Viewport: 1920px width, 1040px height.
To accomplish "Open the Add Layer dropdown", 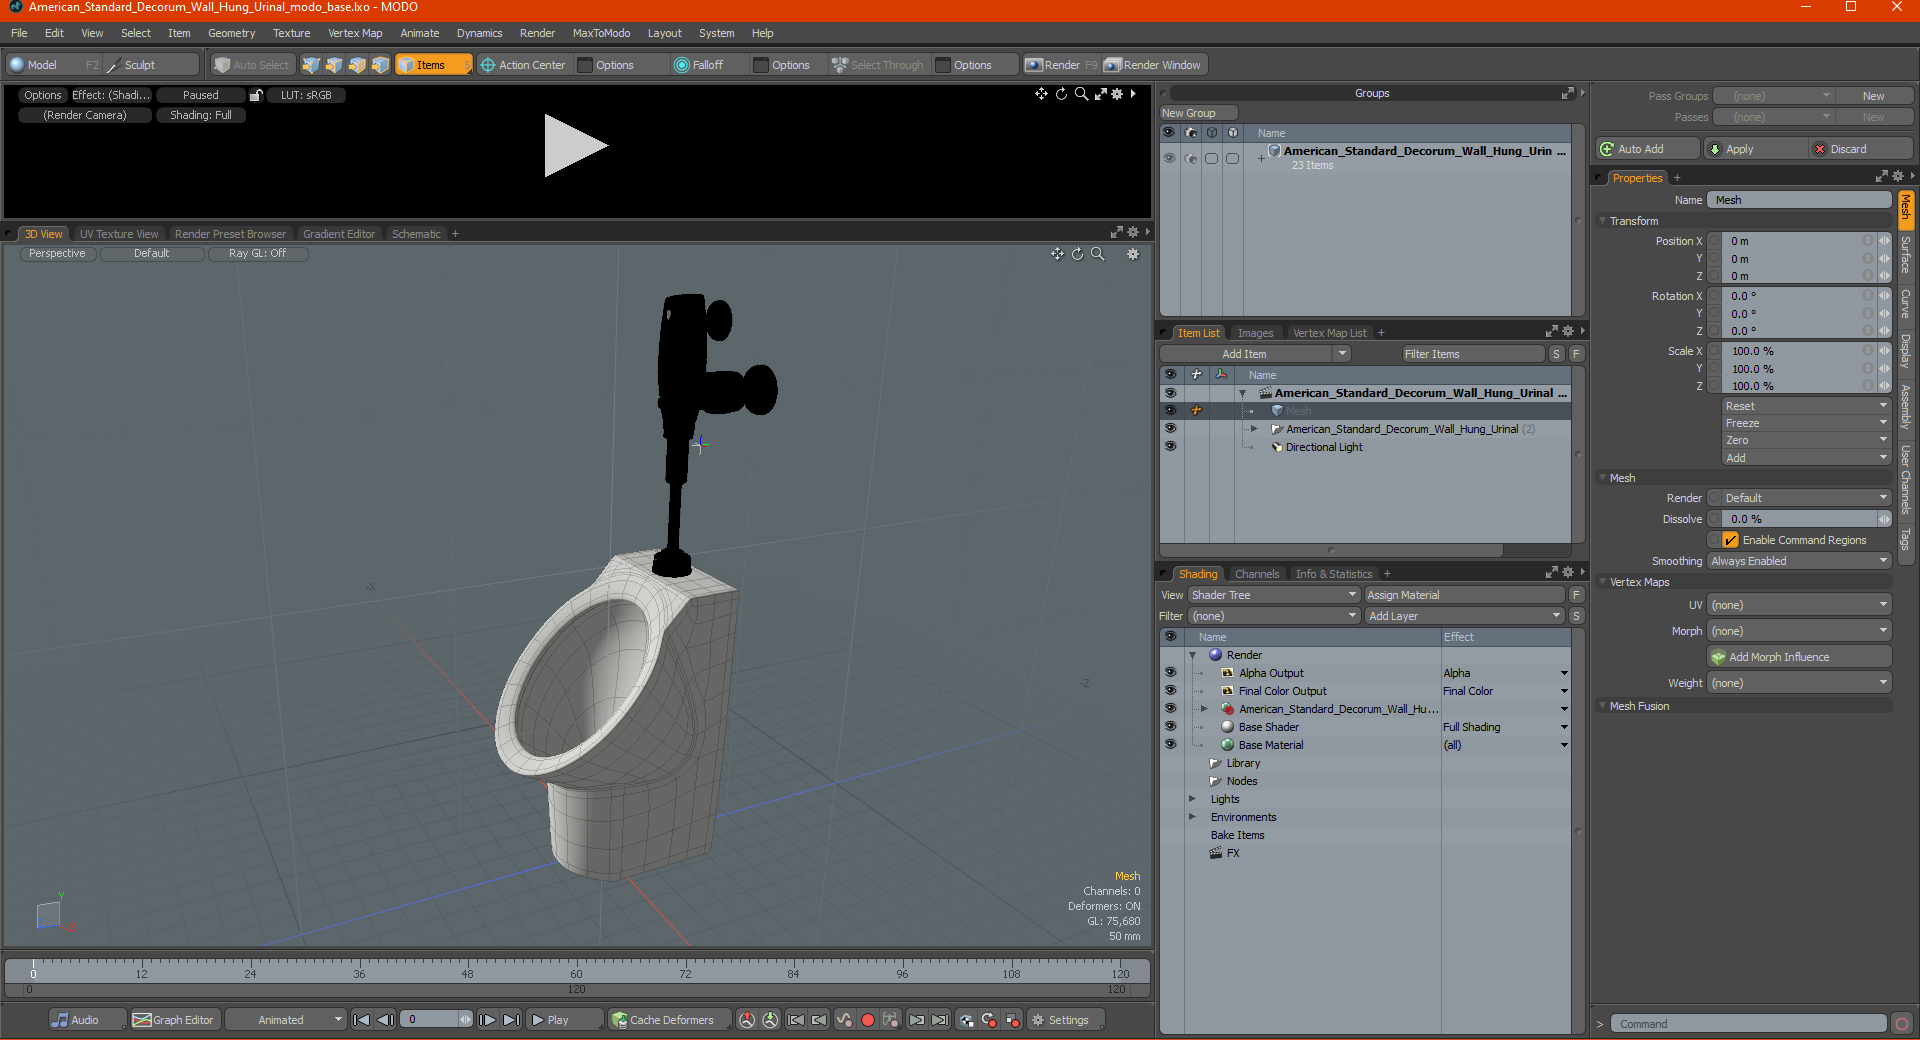I will click(1464, 616).
